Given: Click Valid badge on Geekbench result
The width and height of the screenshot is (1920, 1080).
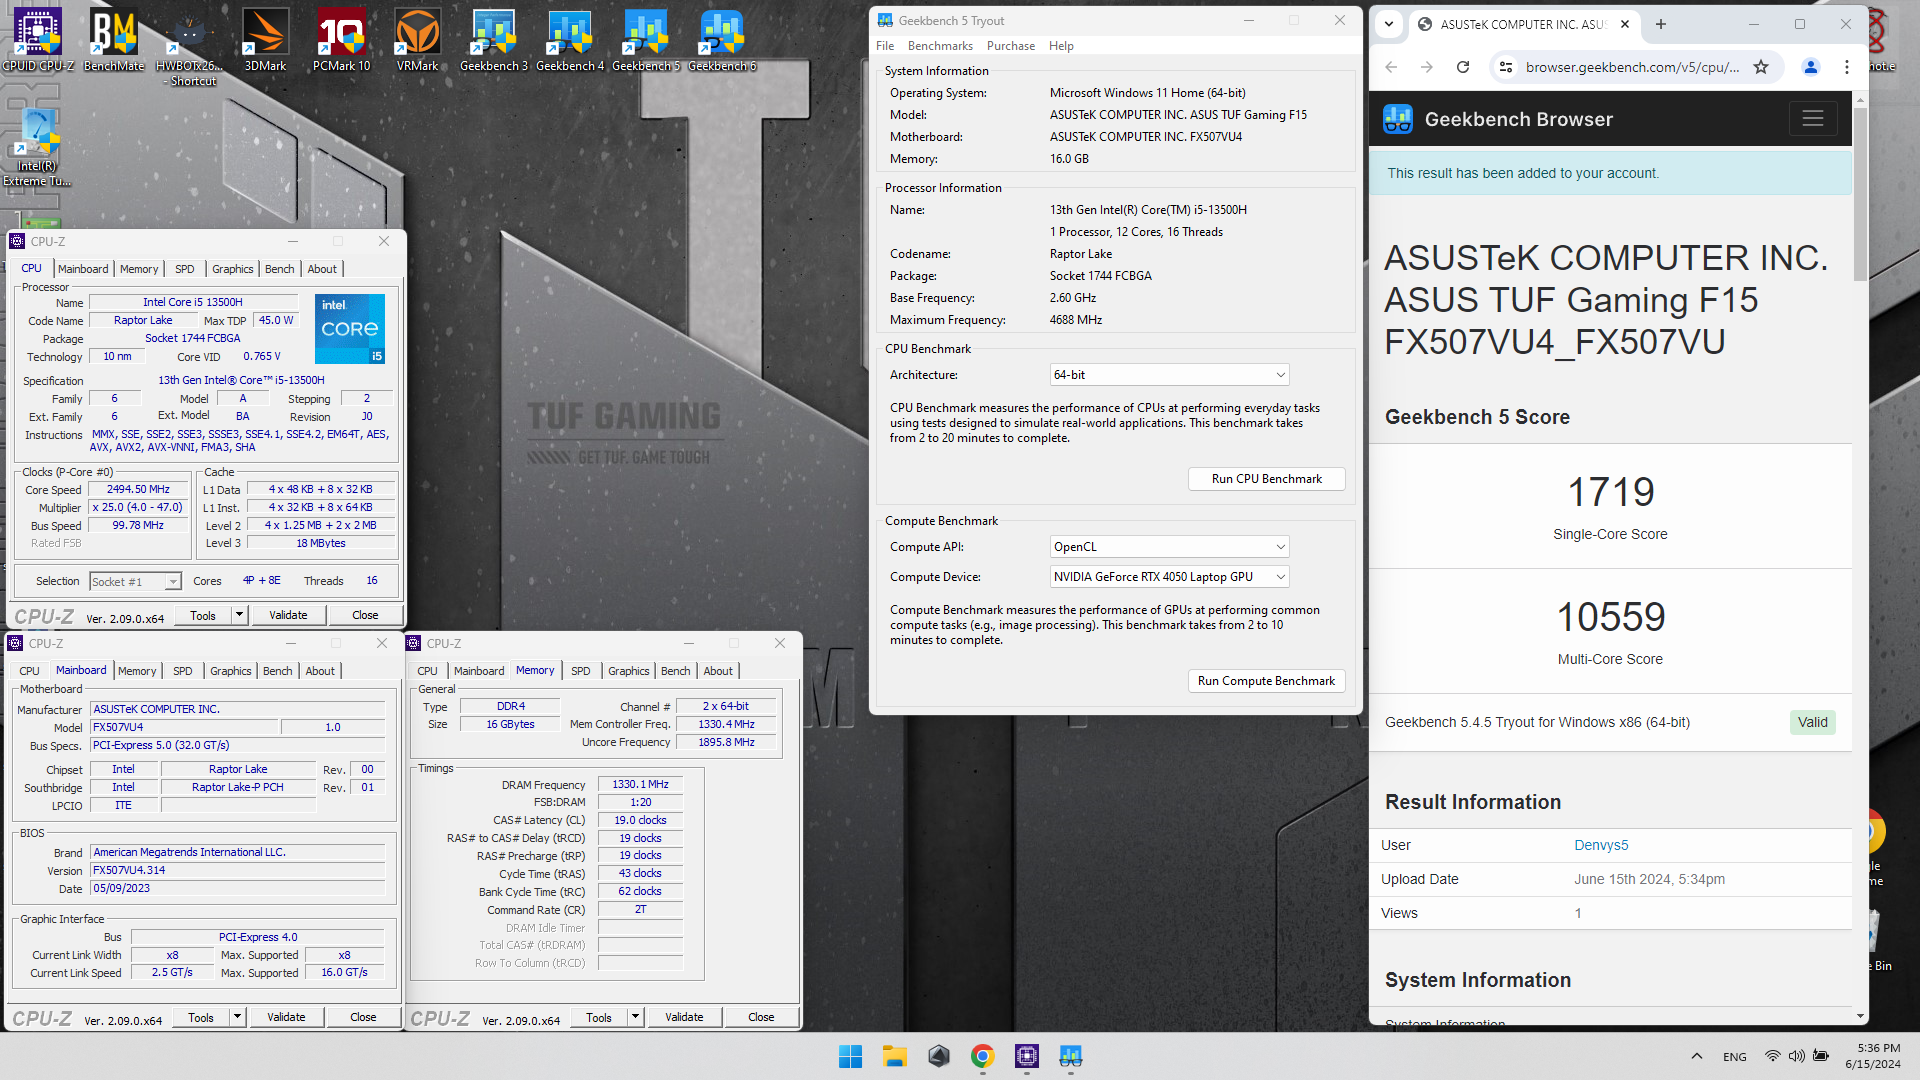Looking at the screenshot, I should [x=1812, y=722].
